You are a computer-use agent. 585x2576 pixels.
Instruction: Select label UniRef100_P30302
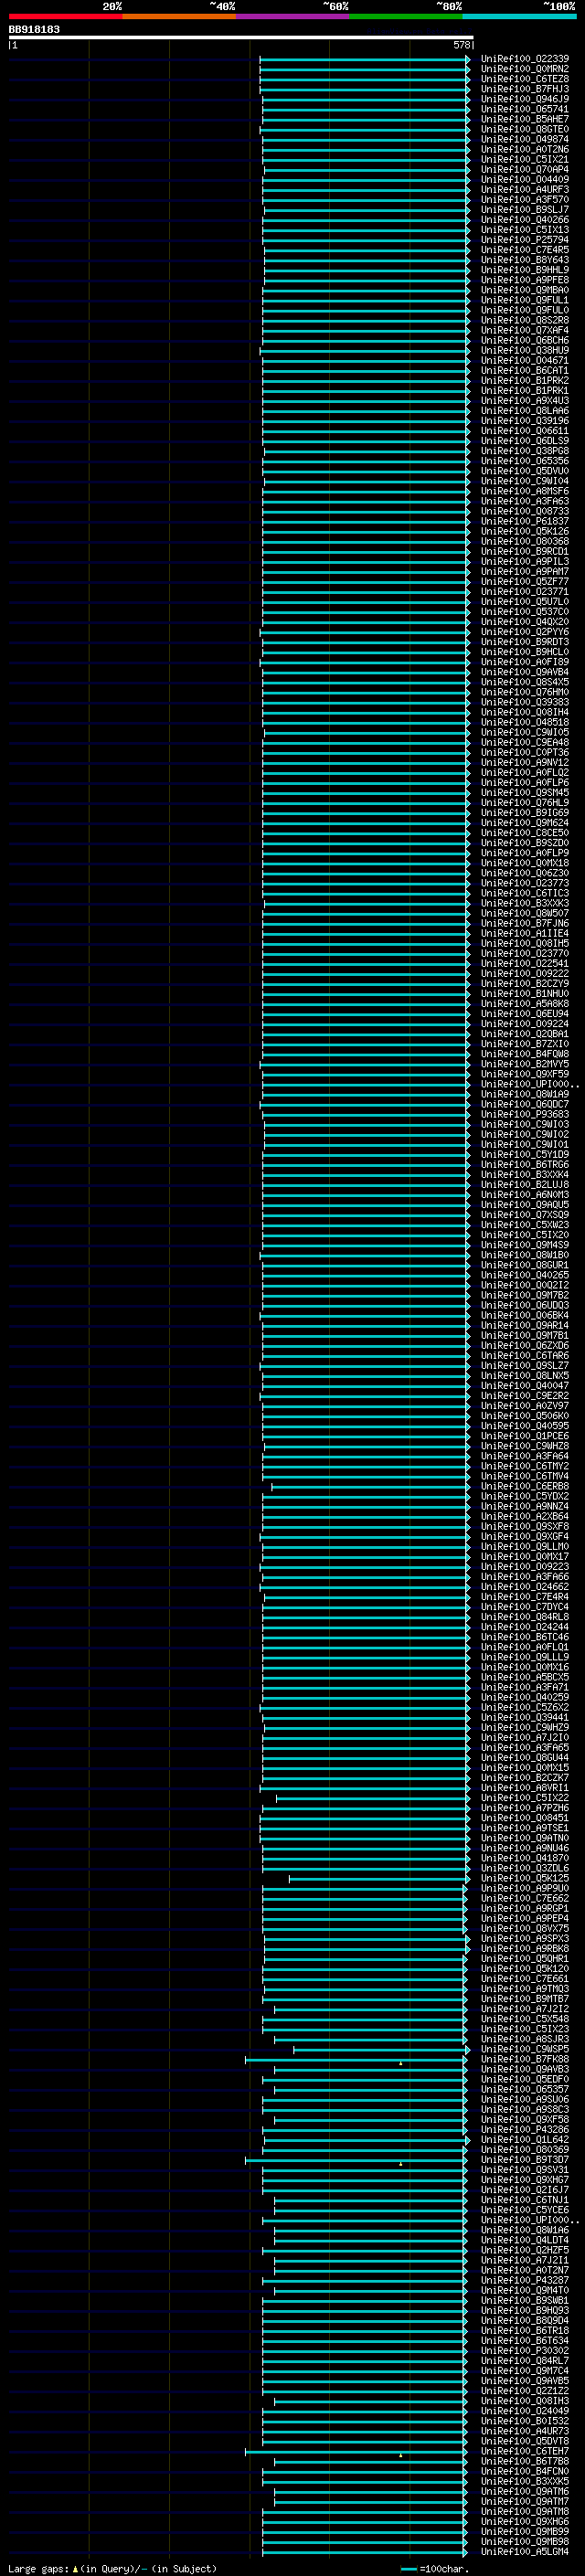[524, 2350]
